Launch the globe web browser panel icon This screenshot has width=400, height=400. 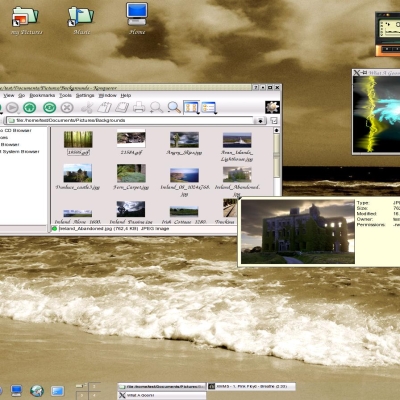(37, 391)
